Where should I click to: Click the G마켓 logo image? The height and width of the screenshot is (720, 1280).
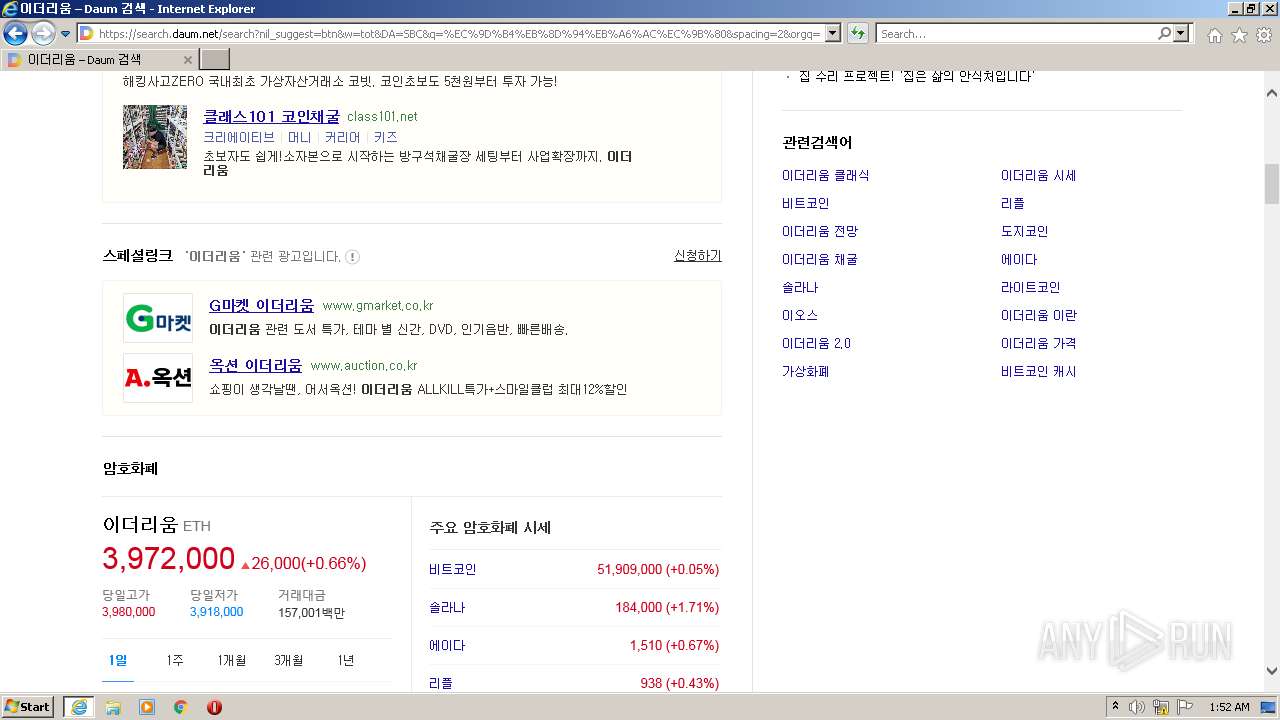point(158,319)
